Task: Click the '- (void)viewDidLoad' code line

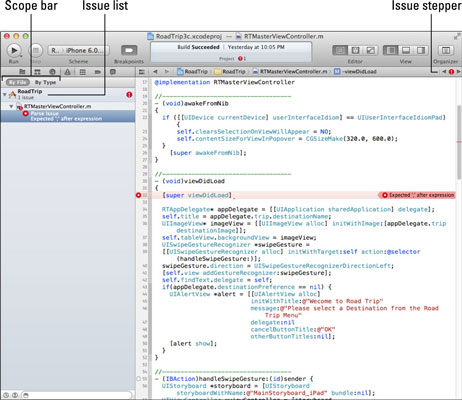Action: point(190,181)
